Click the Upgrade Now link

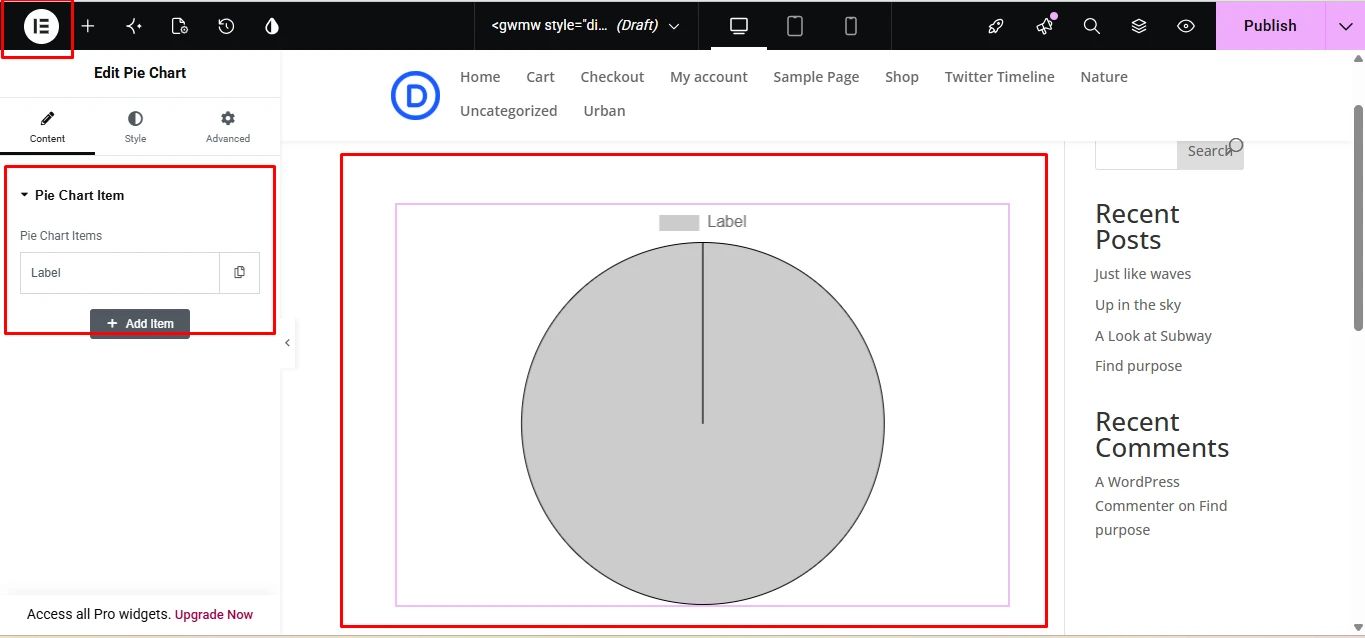coord(214,615)
